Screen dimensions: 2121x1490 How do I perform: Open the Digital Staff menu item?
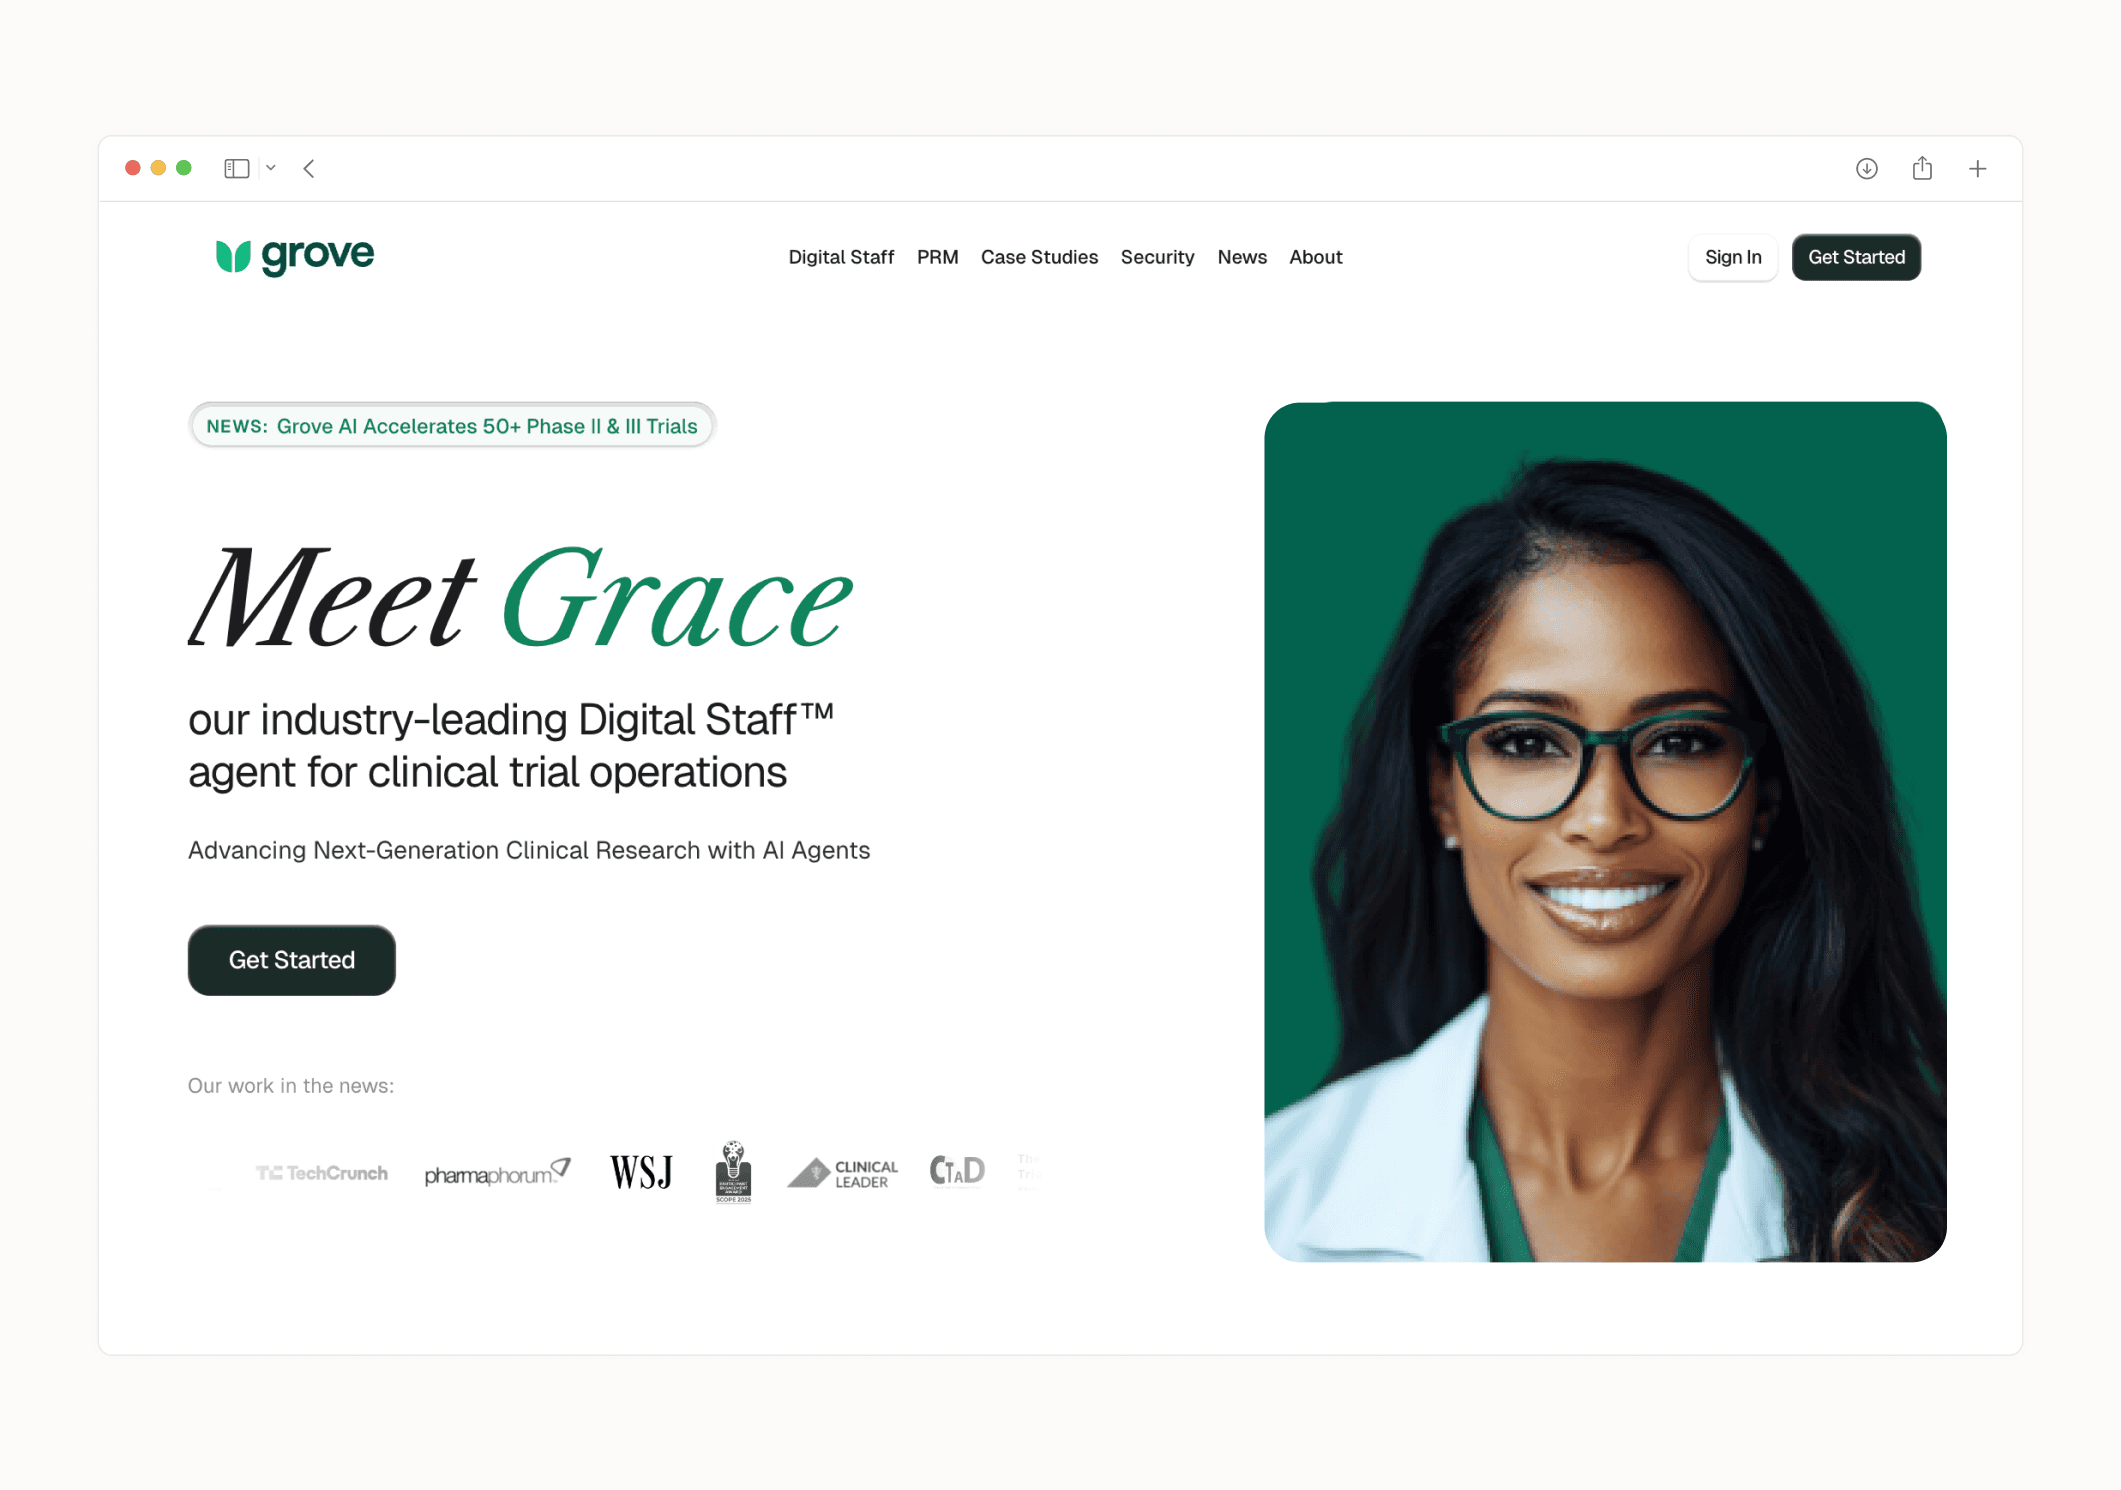[x=841, y=257]
